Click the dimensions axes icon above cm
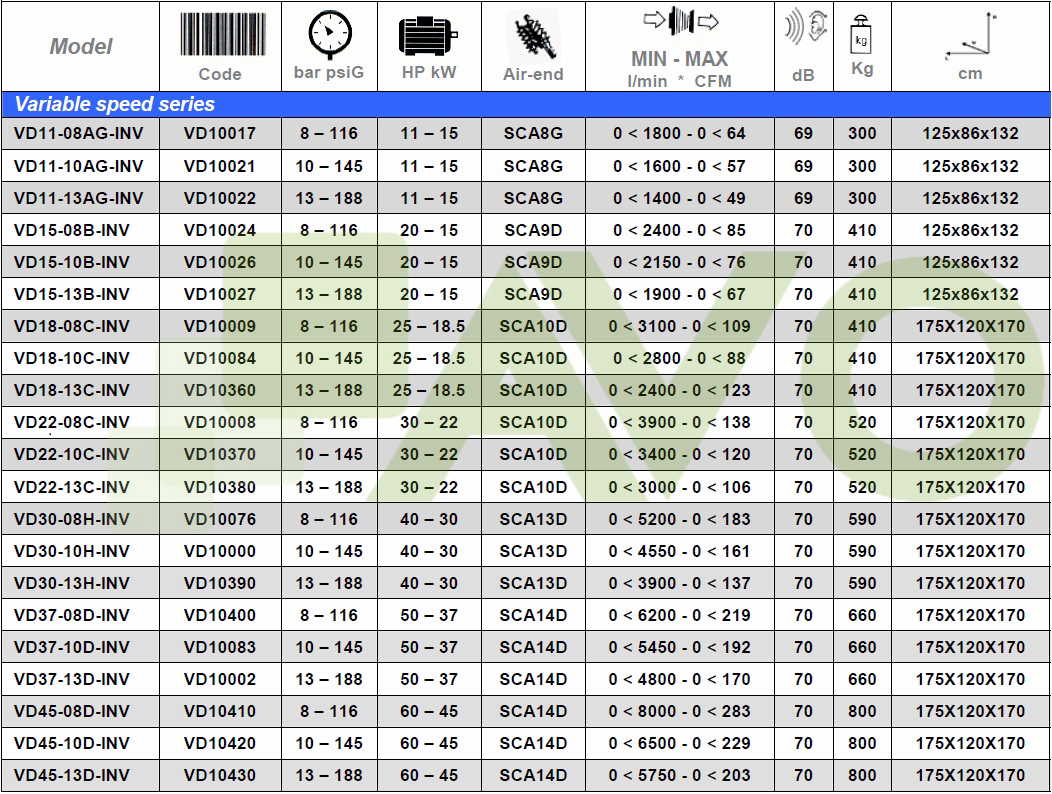 pos(971,38)
